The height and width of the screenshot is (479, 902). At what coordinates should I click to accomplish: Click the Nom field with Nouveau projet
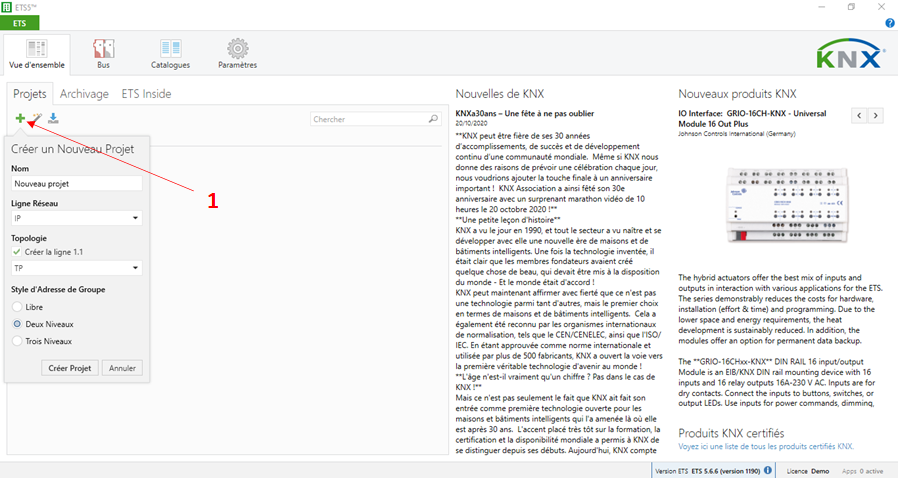tap(77, 183)
